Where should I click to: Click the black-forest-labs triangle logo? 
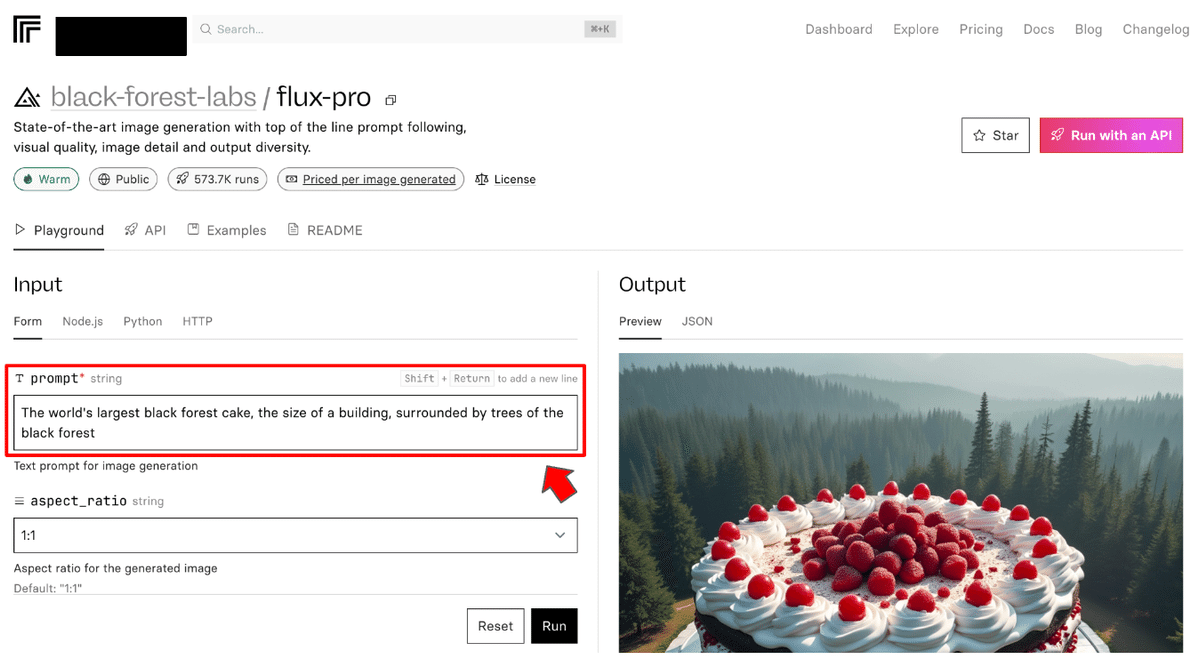pyautogui.click(x=27, y=98)
